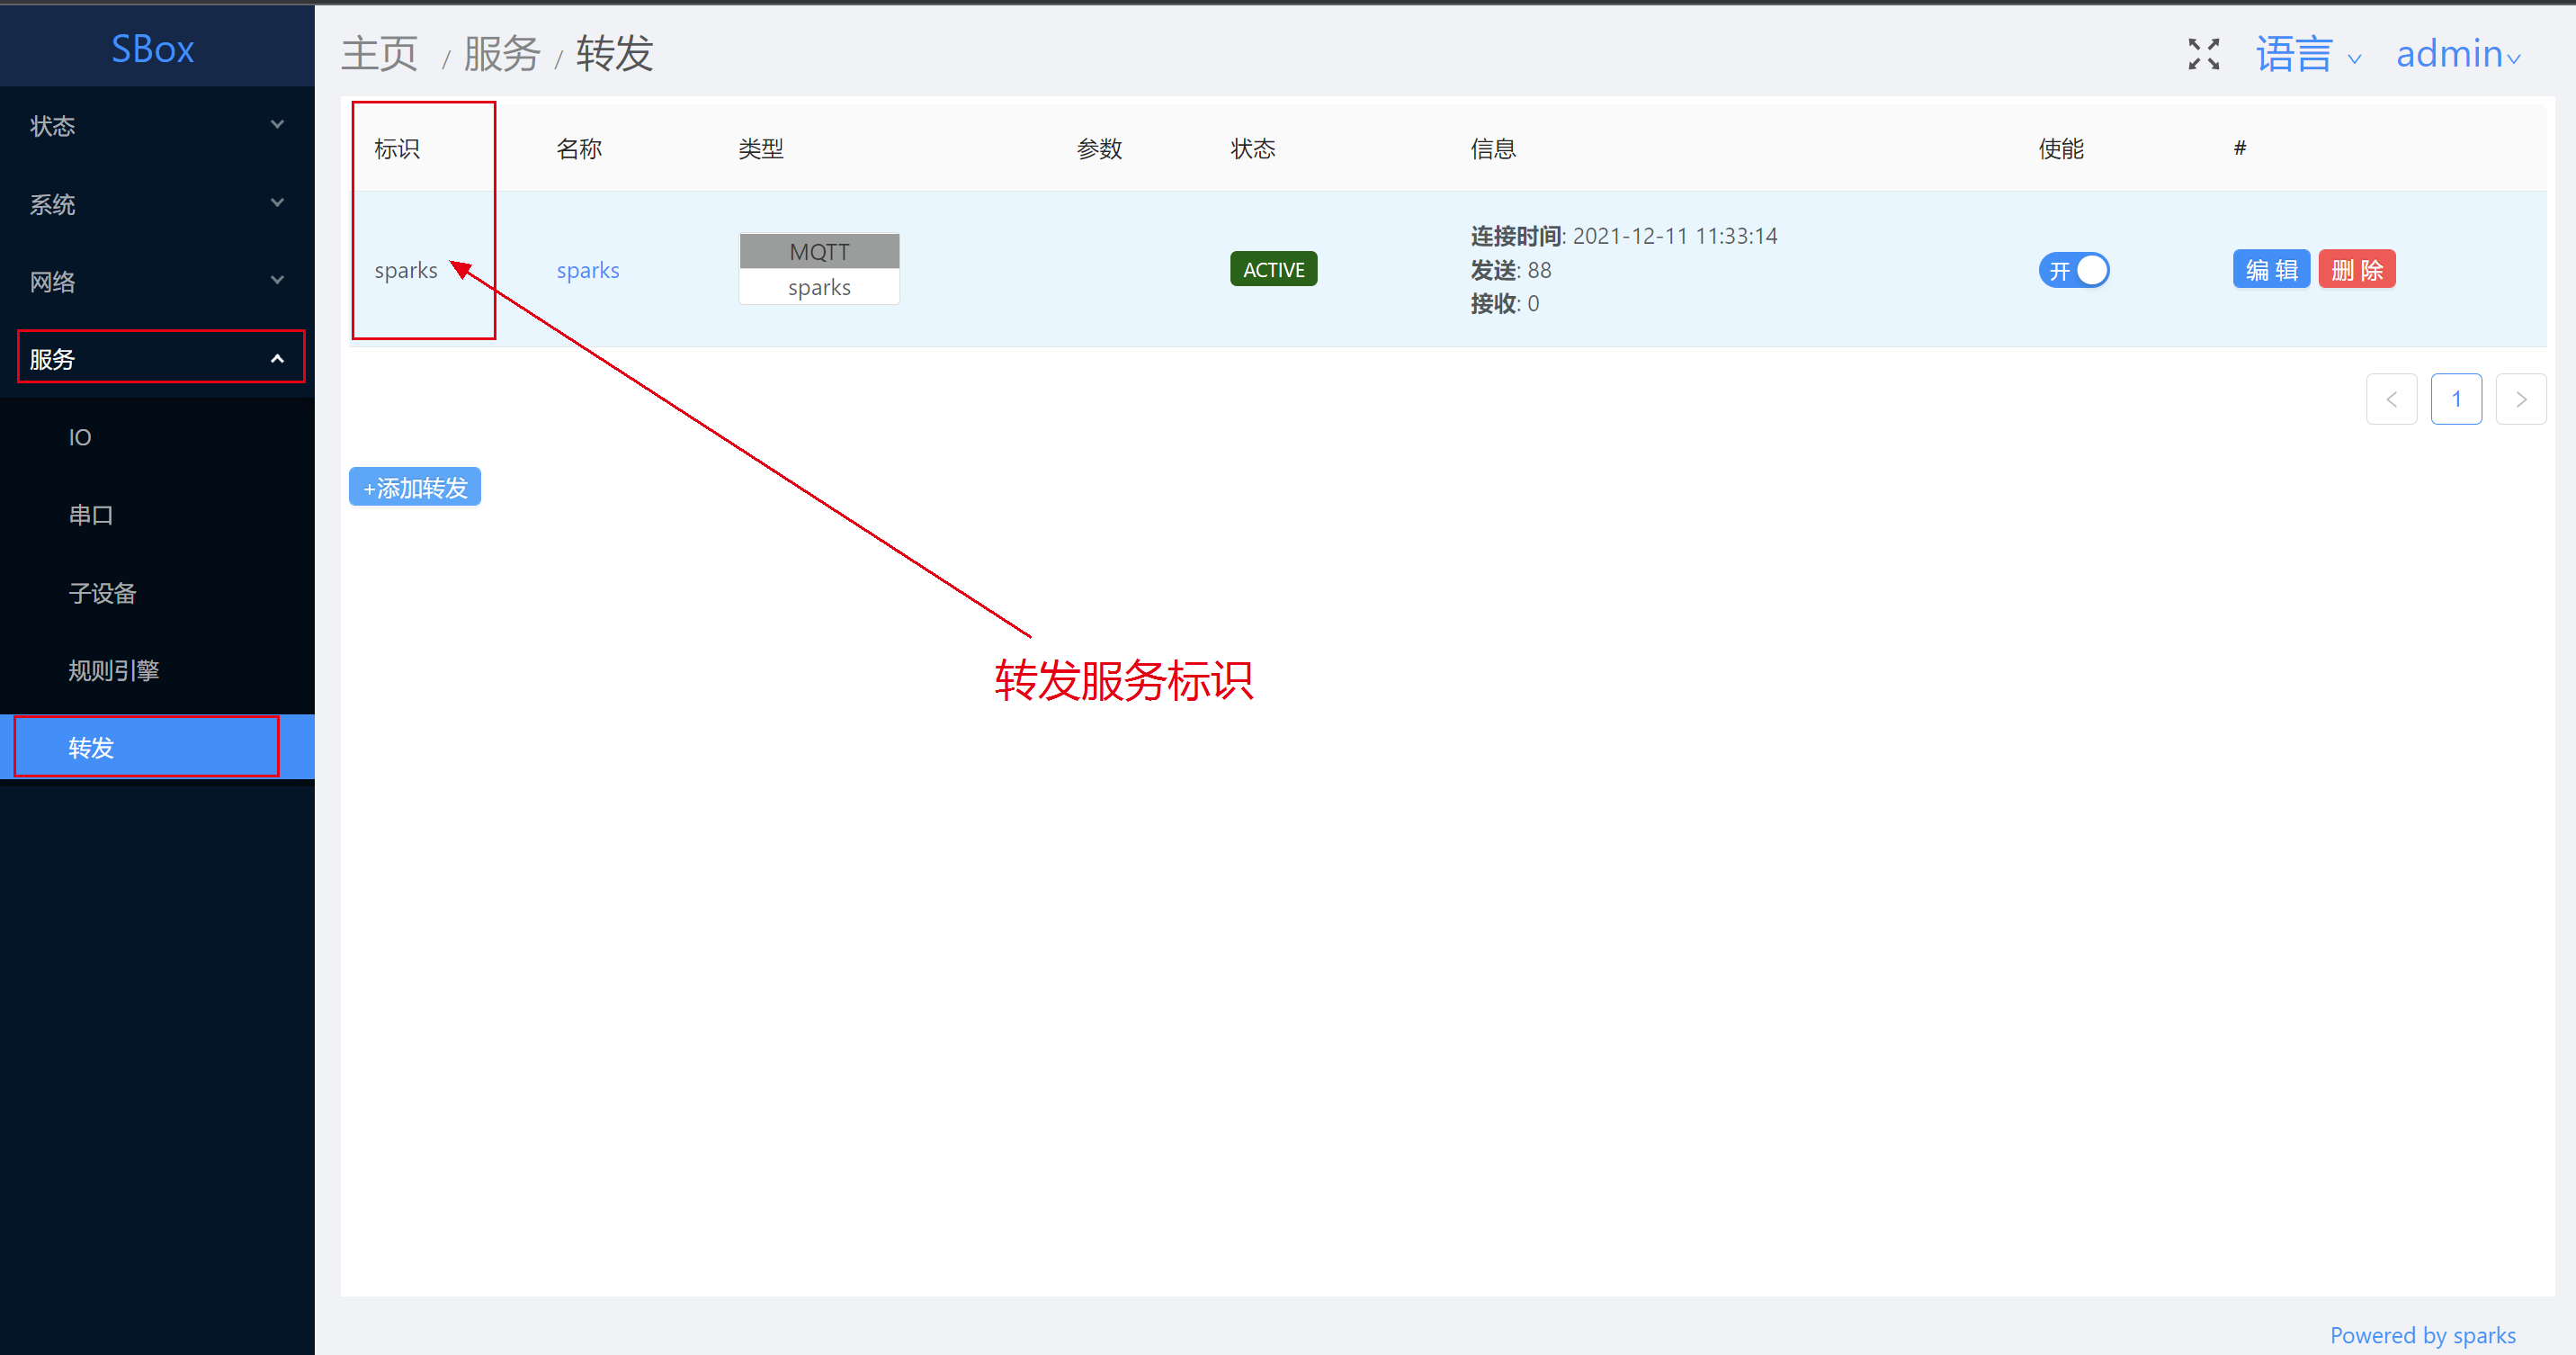Open the IO submenu item
Image resolution: width=2576 pixels, height=1355 pixels.
[x=80, y=437]
